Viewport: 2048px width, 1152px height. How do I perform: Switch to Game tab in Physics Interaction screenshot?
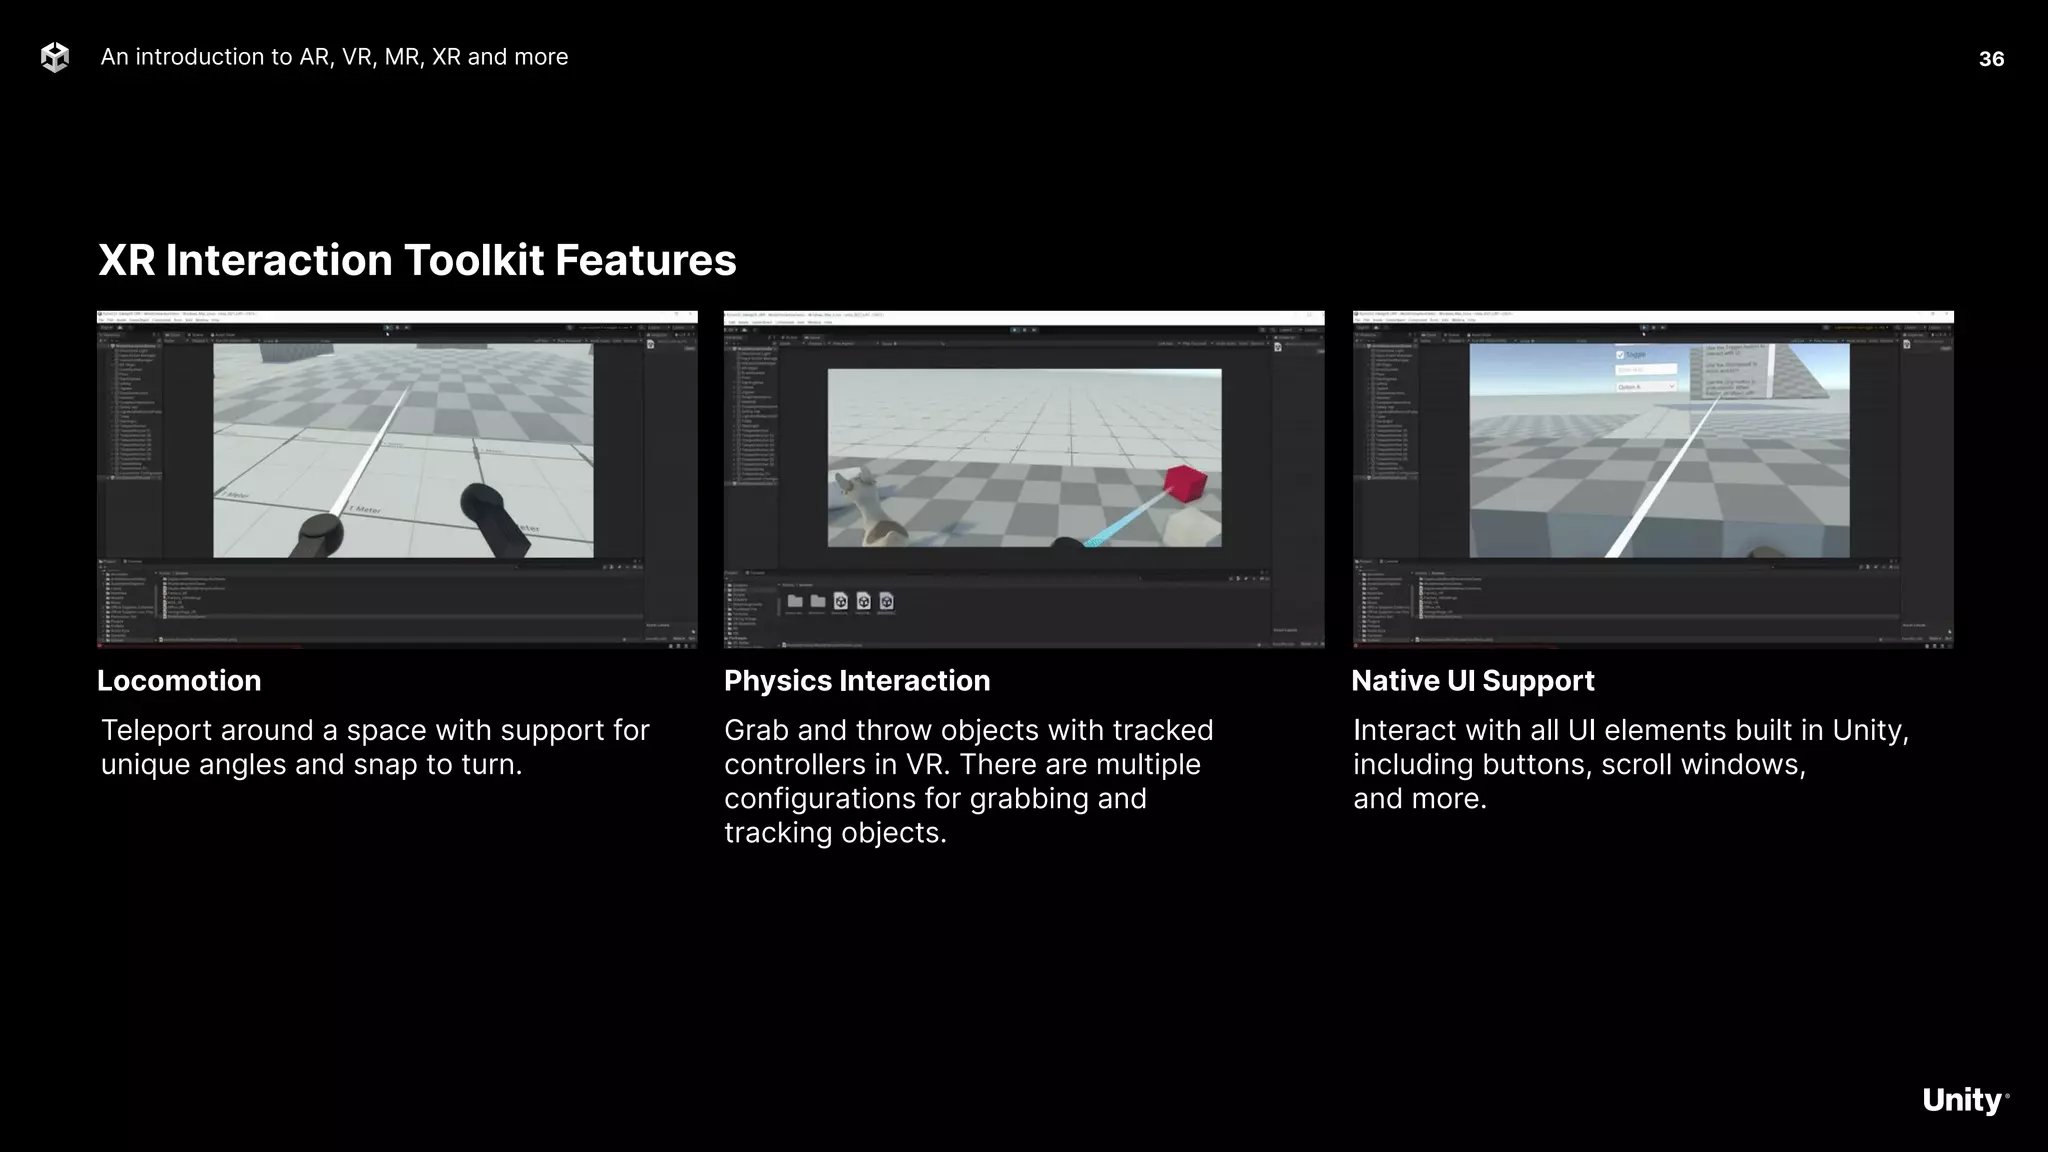point(812,338)
